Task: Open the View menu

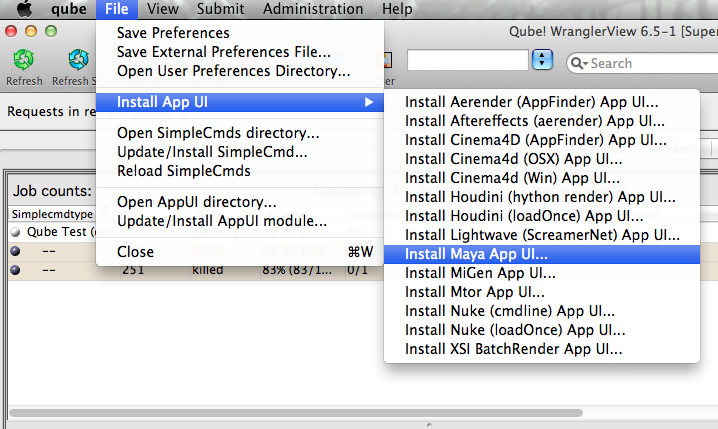Action: click(162, 9)
